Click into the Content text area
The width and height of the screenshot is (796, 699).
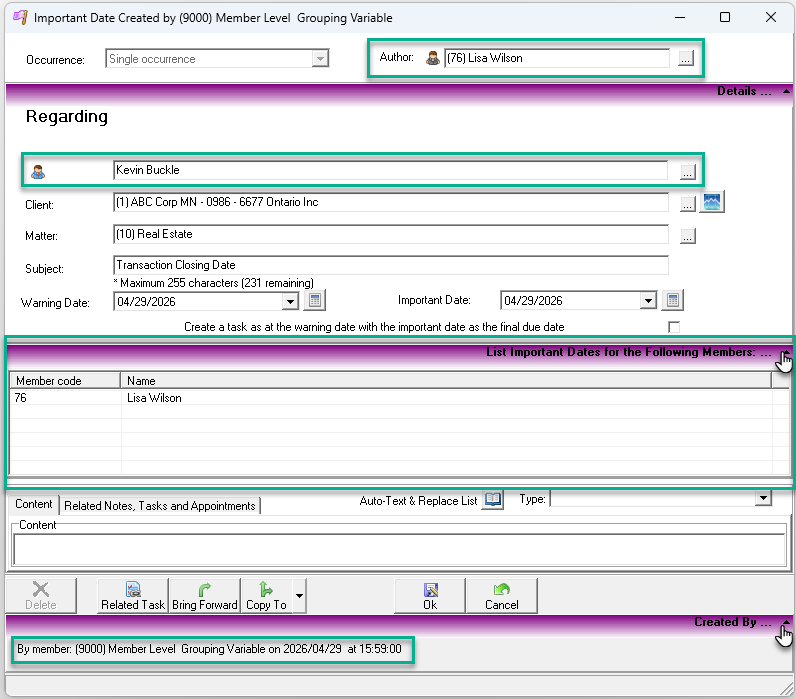click(x=400, y=550)
